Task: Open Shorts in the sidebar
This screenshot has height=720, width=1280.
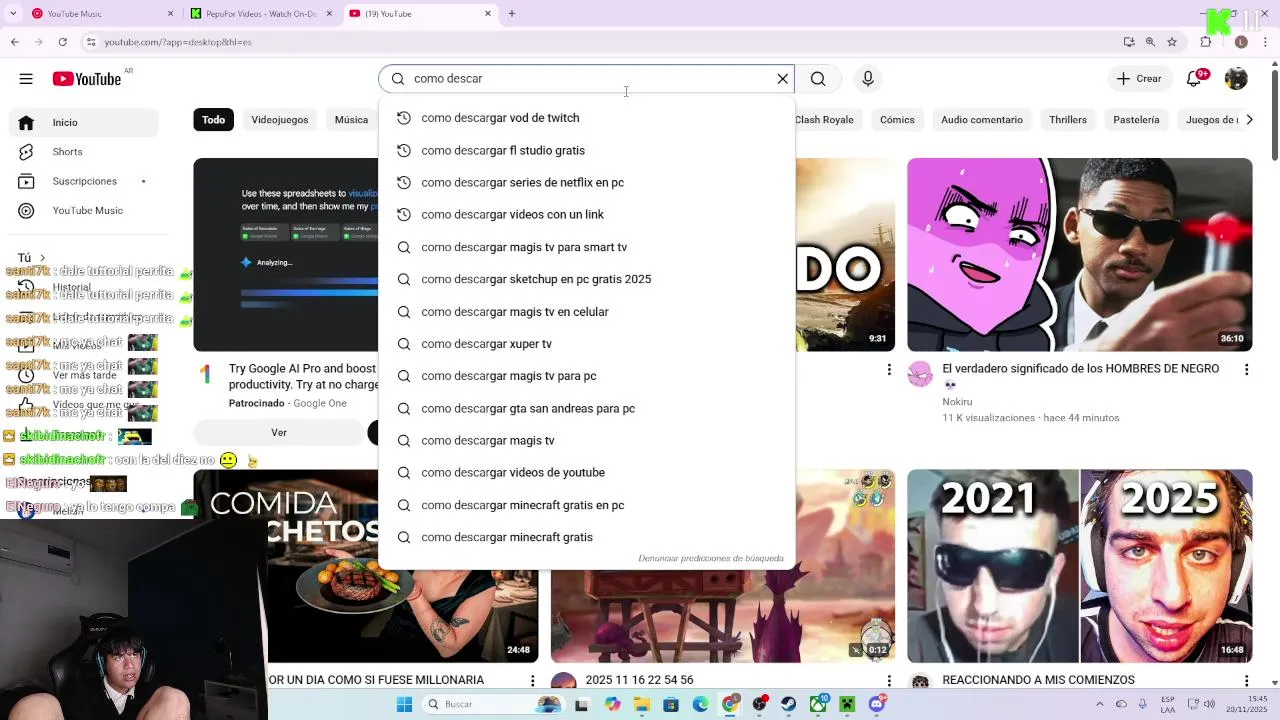Action: (84, 152)
